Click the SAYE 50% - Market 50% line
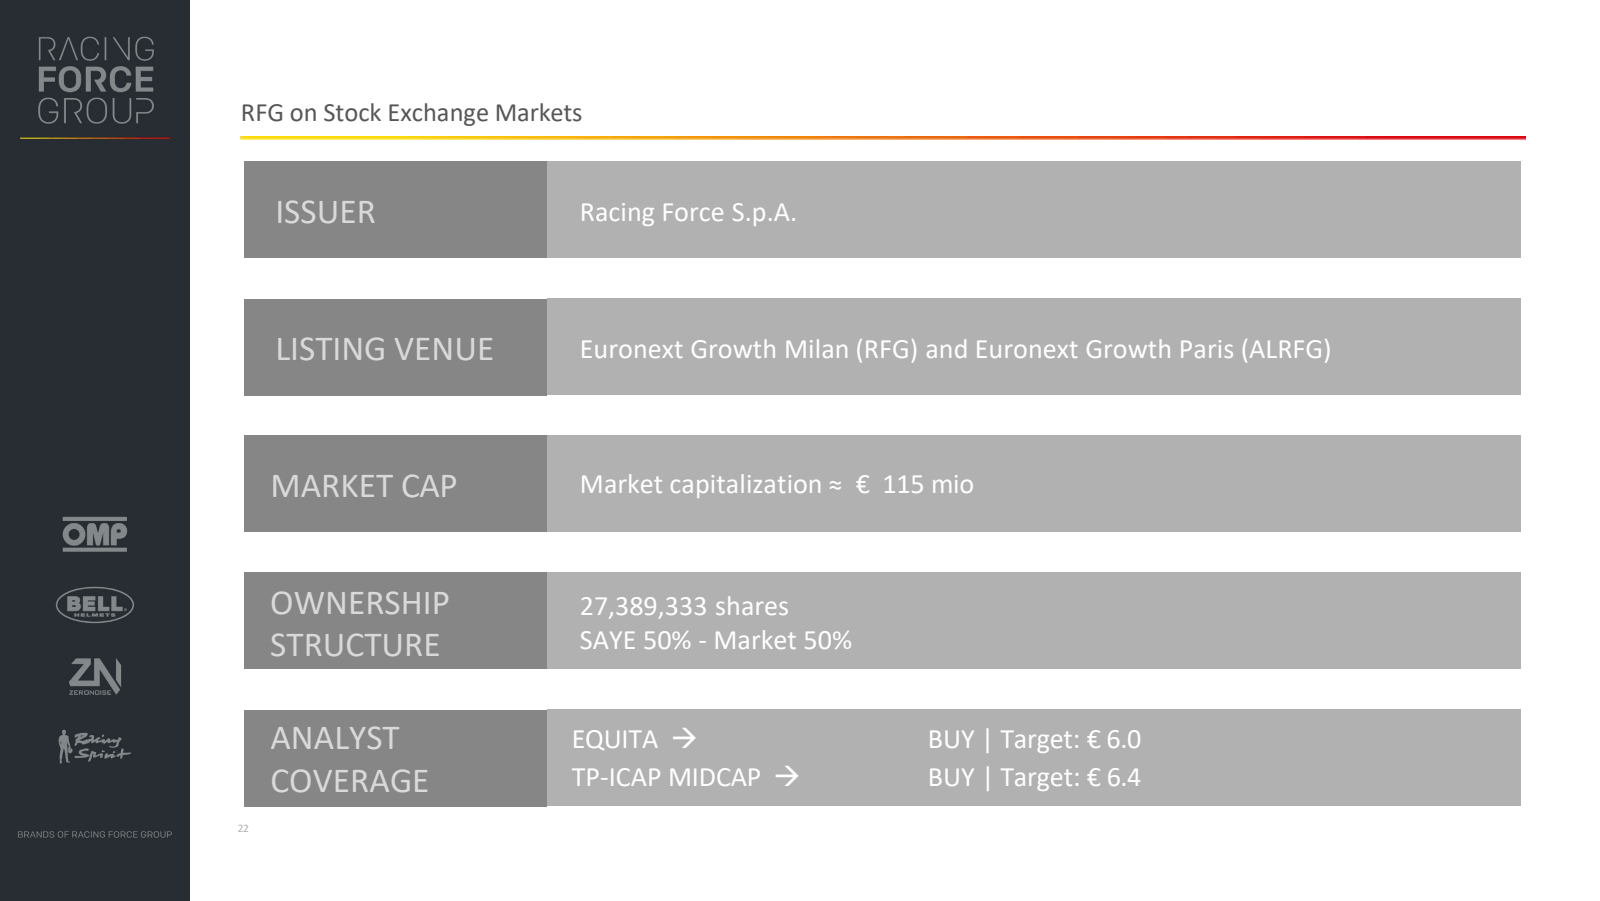This screenshot has height=901, width=1600. 715,640
